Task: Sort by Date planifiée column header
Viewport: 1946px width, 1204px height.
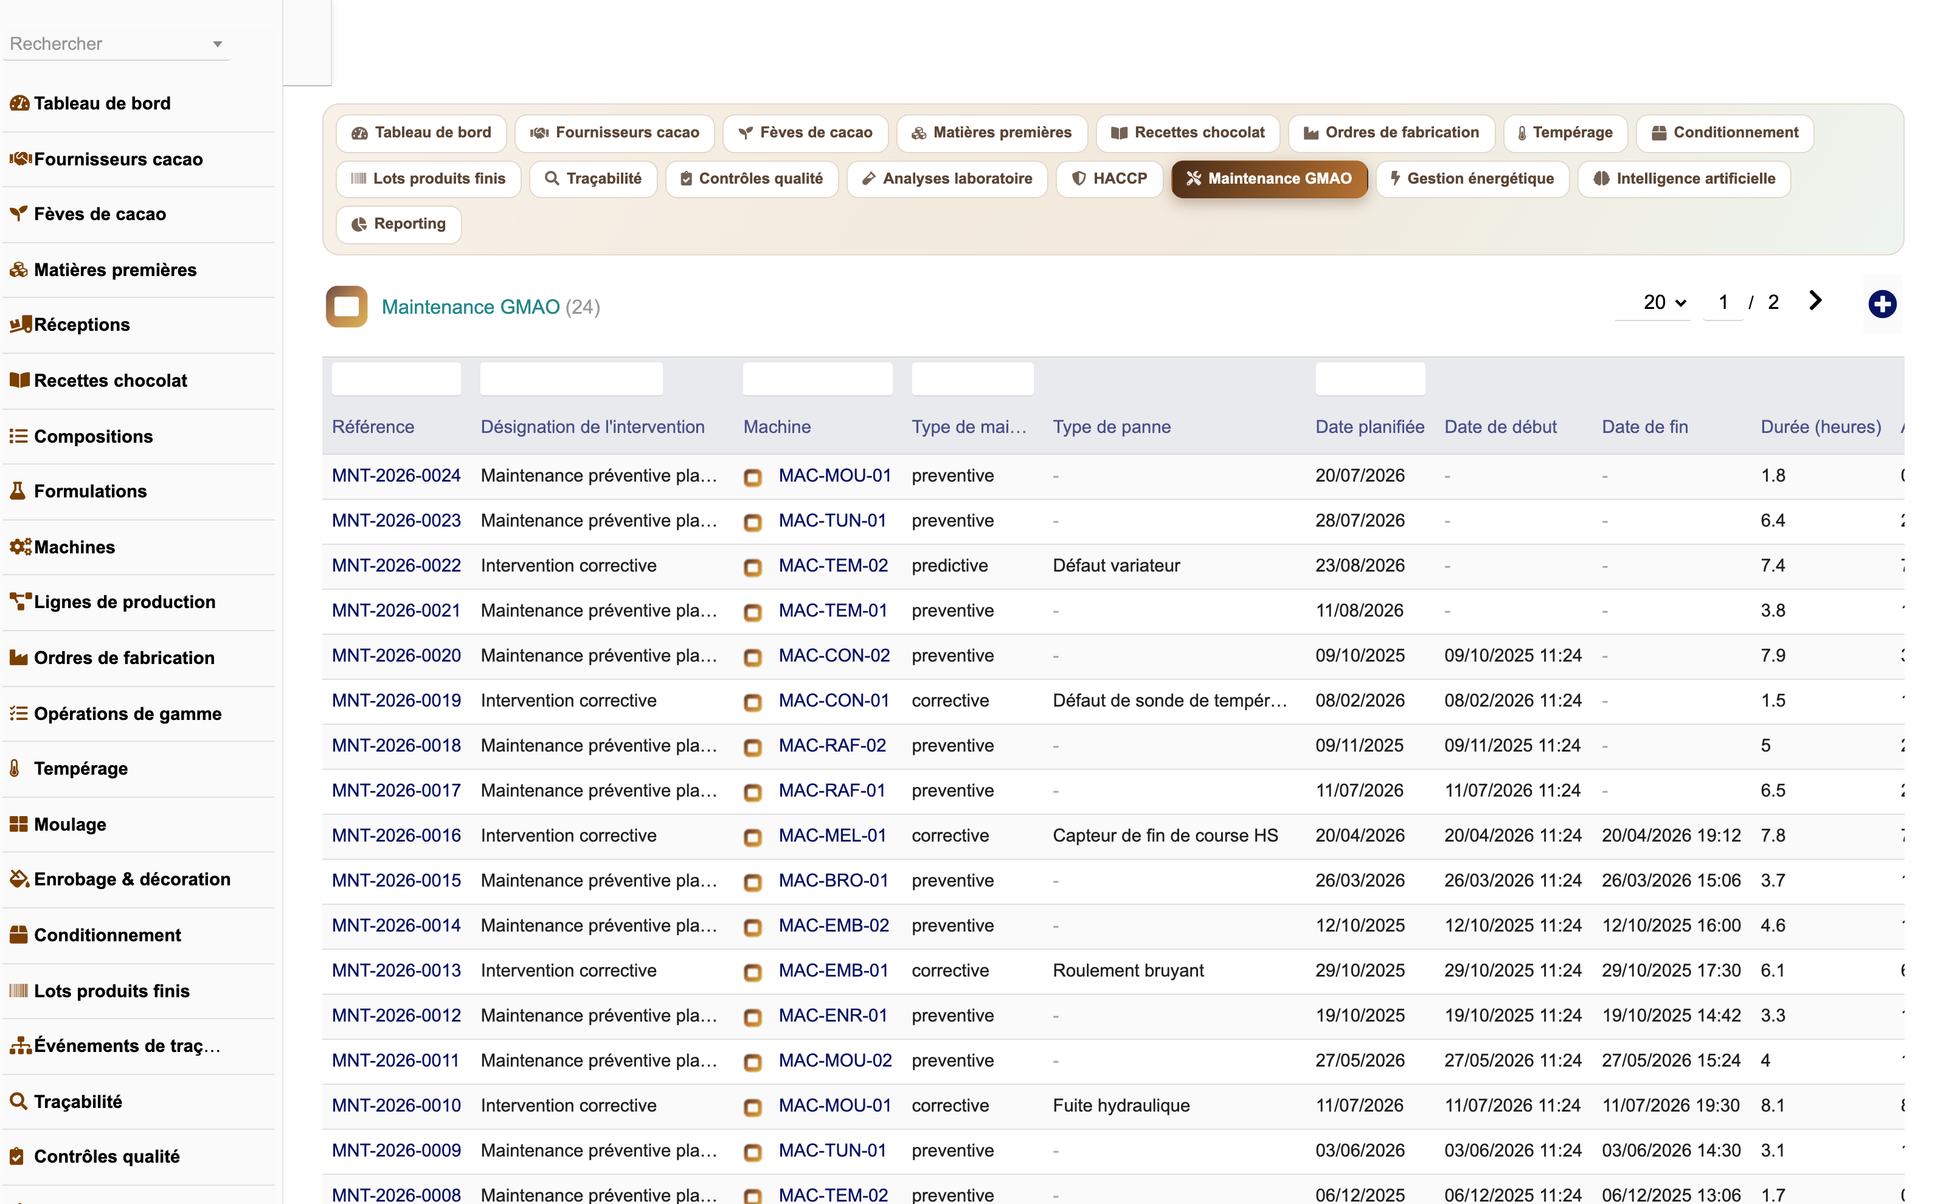Action: pyautogui.click(x=1369, y=427)
